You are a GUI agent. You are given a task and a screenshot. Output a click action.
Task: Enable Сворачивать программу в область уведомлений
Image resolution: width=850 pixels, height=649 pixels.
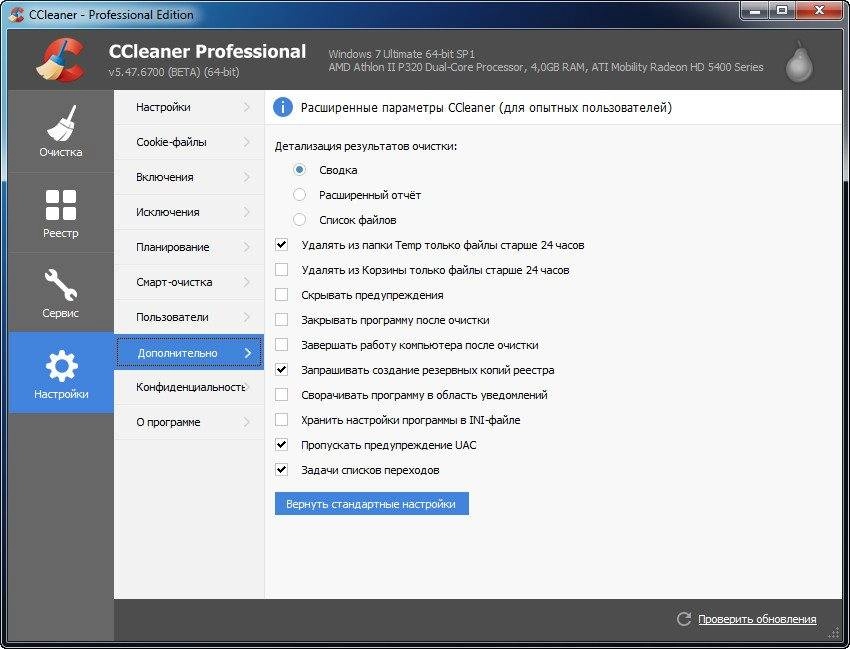281,394
